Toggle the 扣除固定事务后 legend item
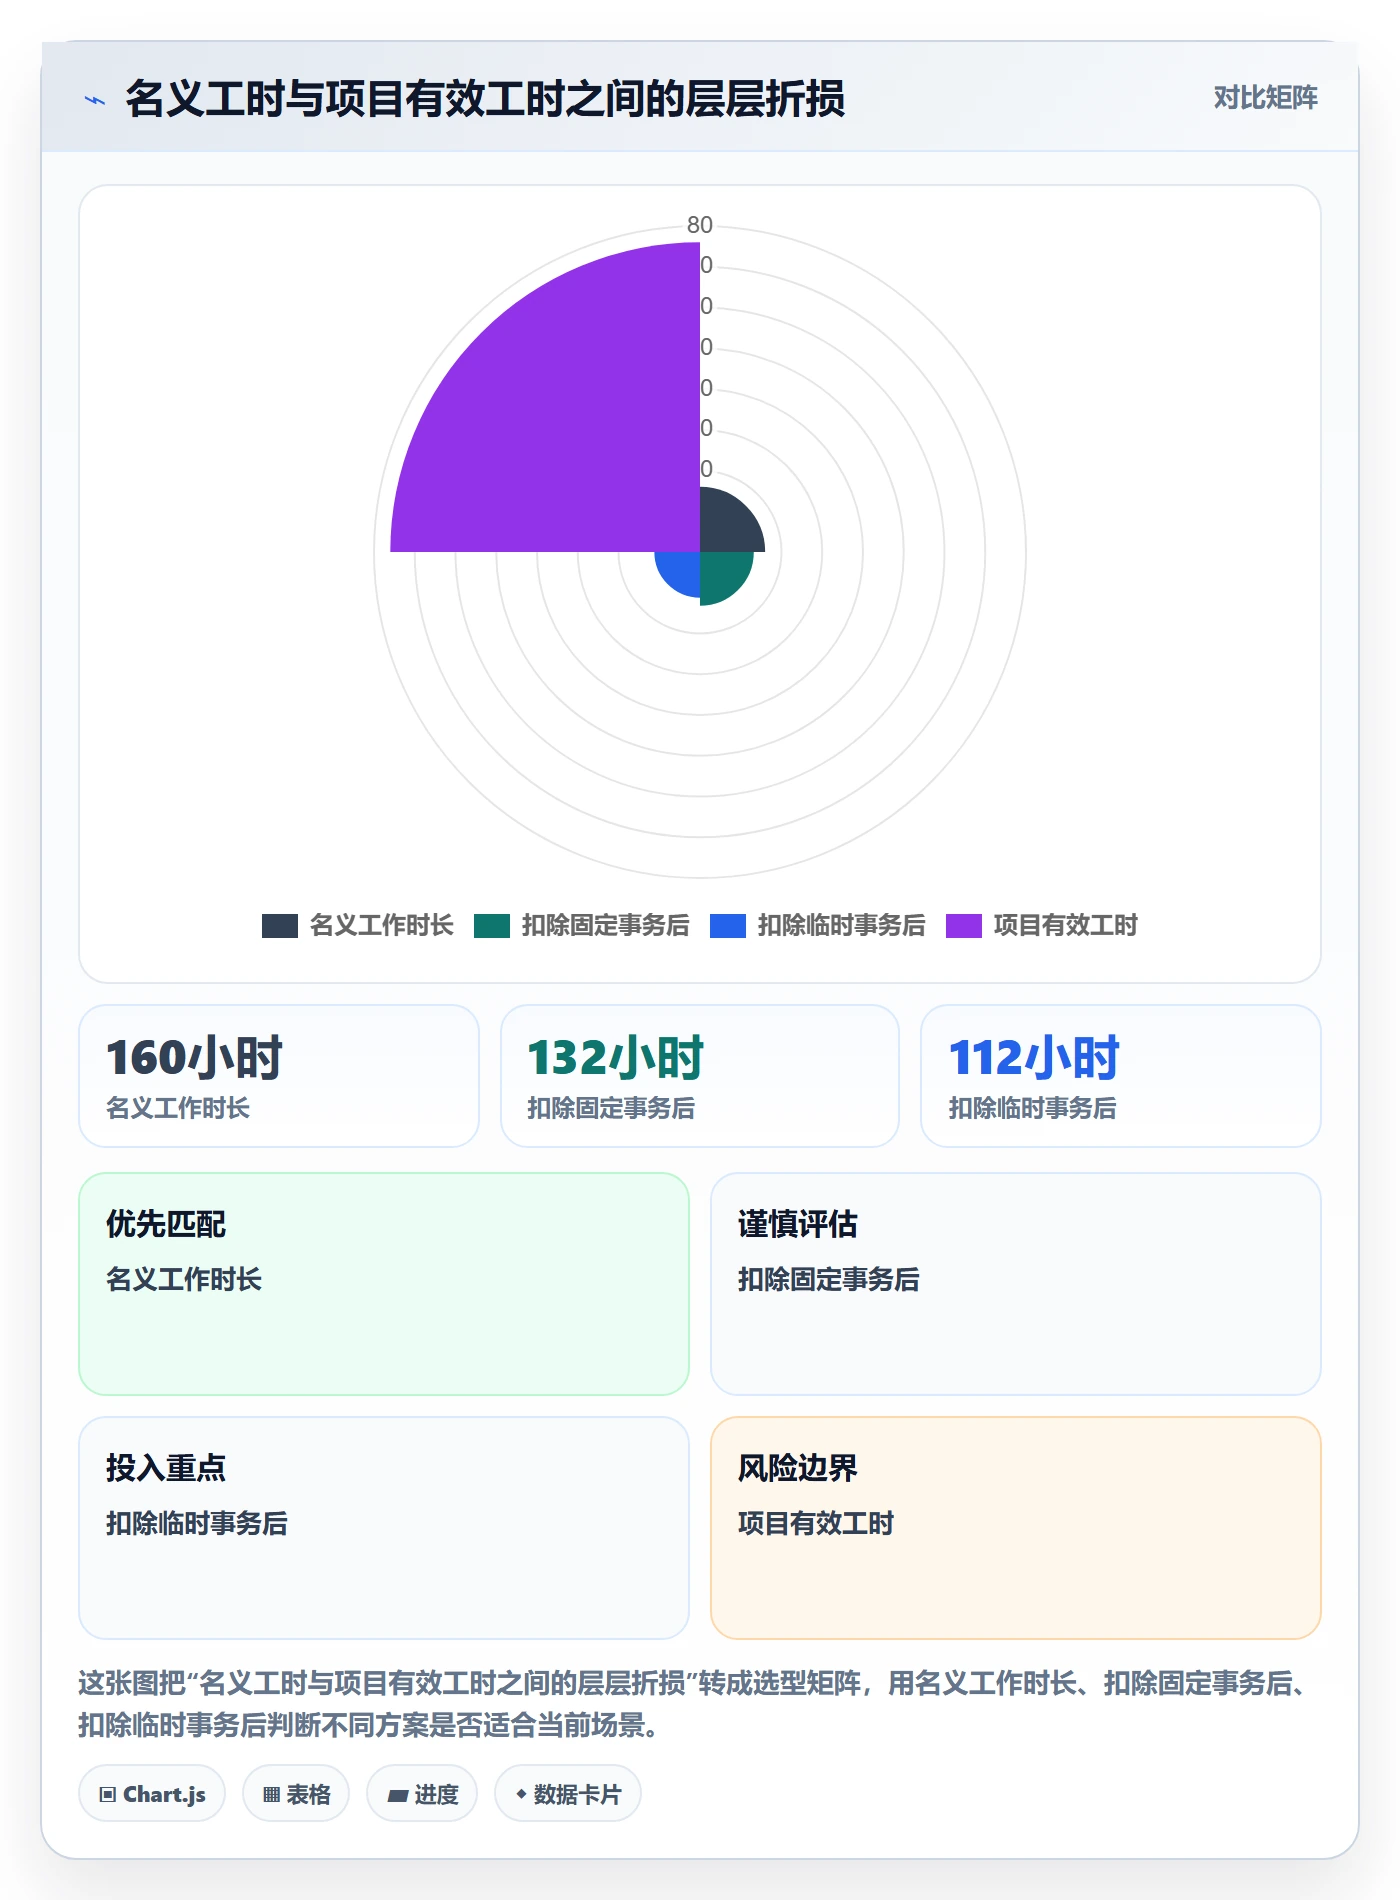The width and height of the screenshot is (1400, 1900). [582, 925]
